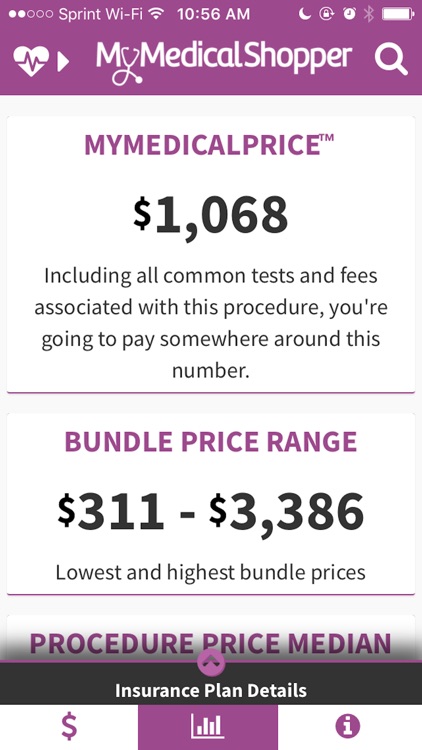The width and height of the screenshot is (422, 750).
Task: Click the moon Do Not Disturb icon
Action: click(x=305, y=14)
